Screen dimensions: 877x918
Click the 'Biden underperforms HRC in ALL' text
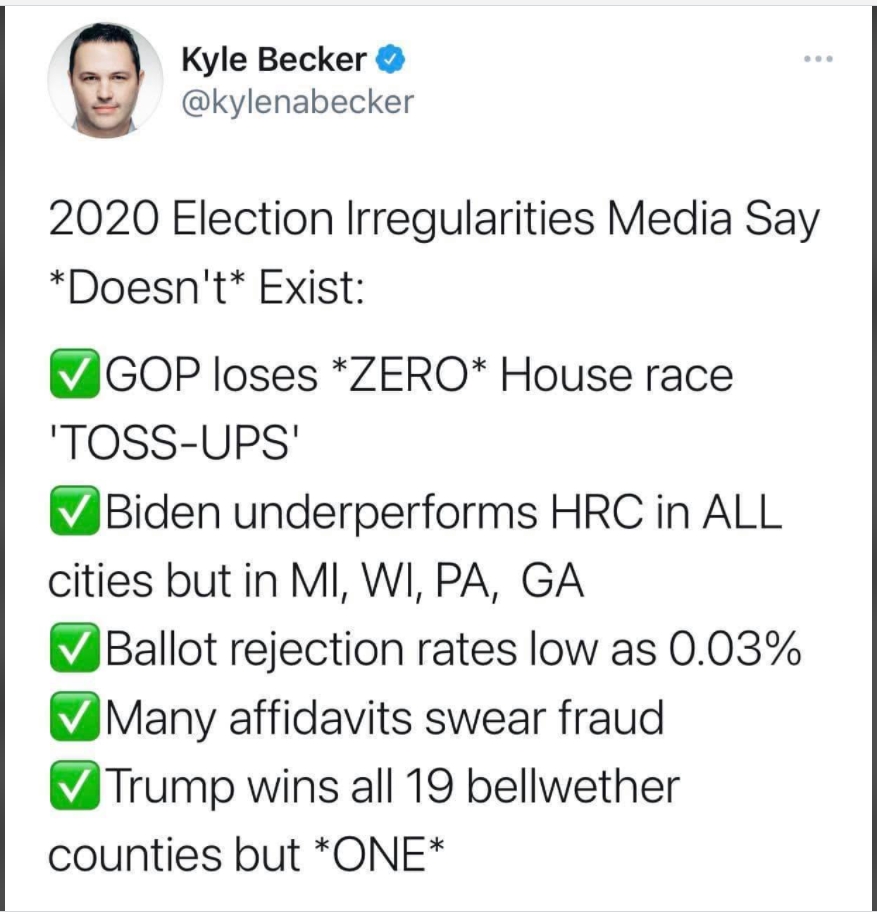click(x=441, y=514)
